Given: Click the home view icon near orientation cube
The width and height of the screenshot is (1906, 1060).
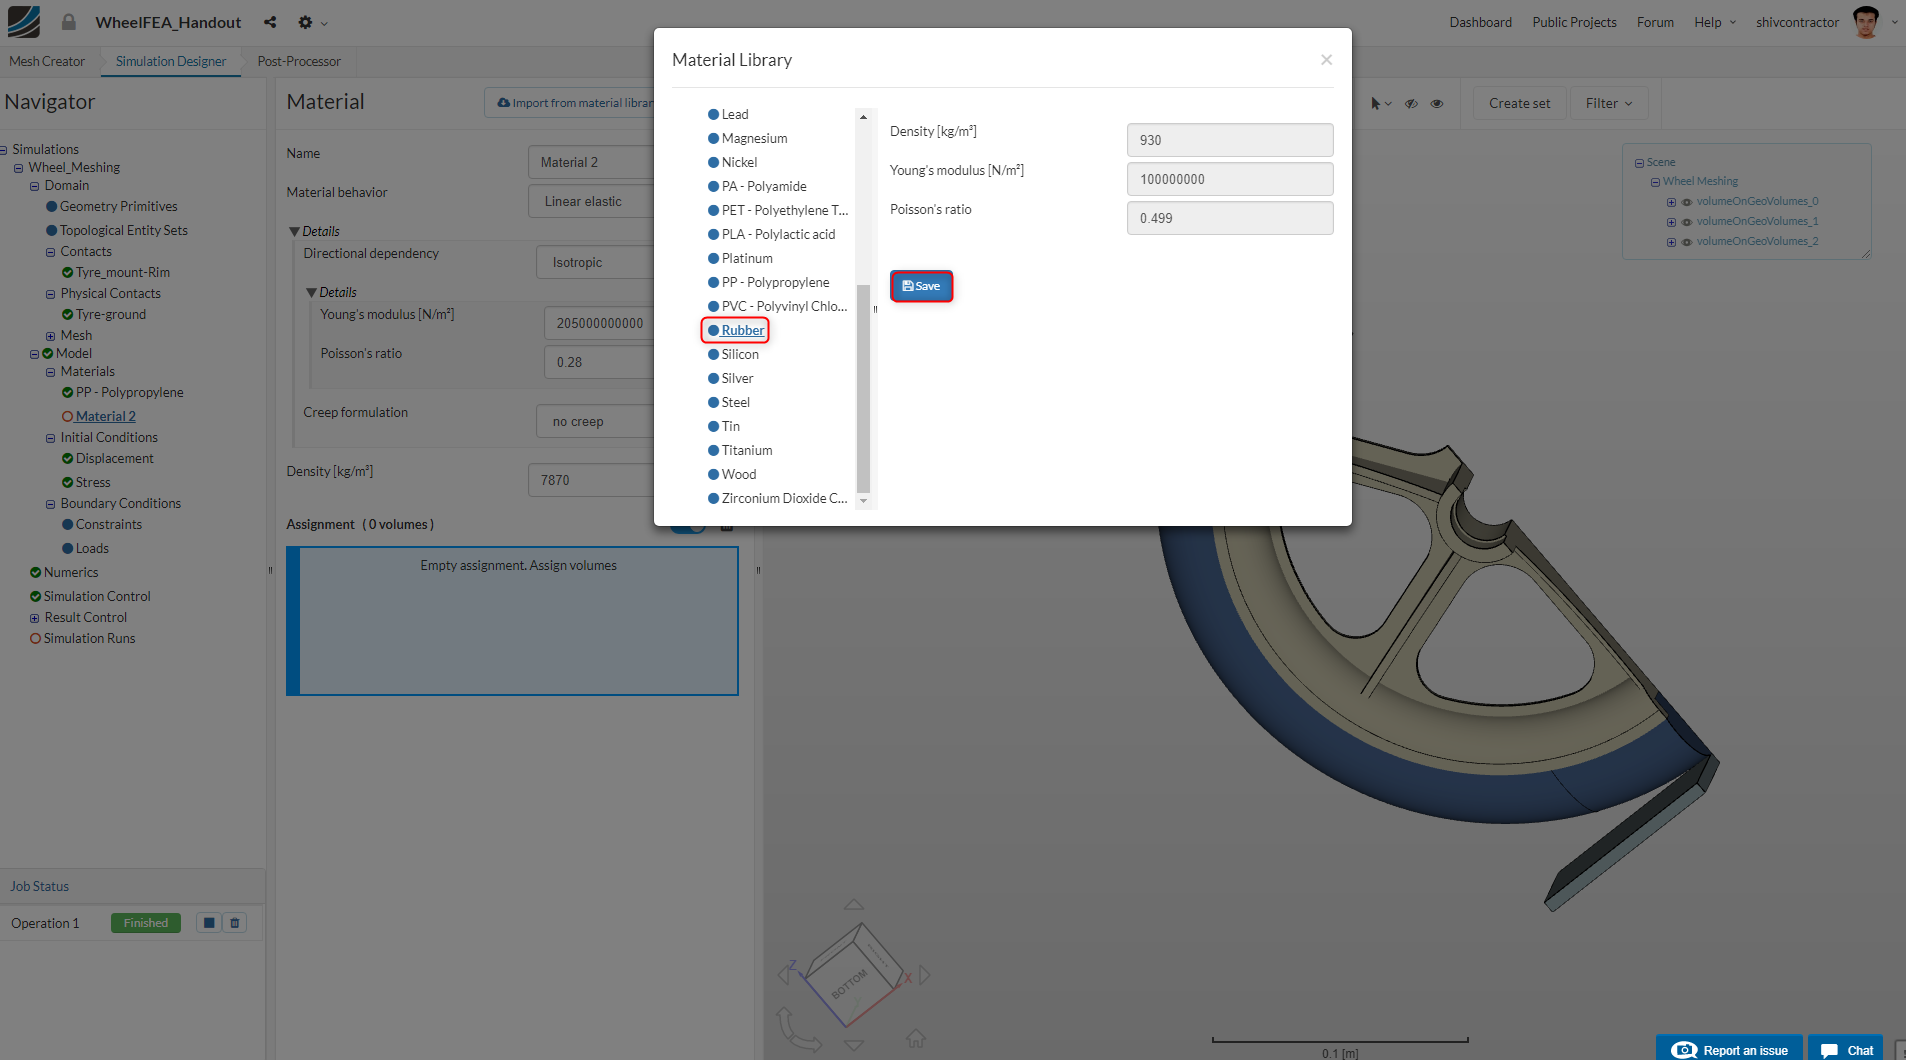Looking at the screenshot, I should [x=916, y=1039].
